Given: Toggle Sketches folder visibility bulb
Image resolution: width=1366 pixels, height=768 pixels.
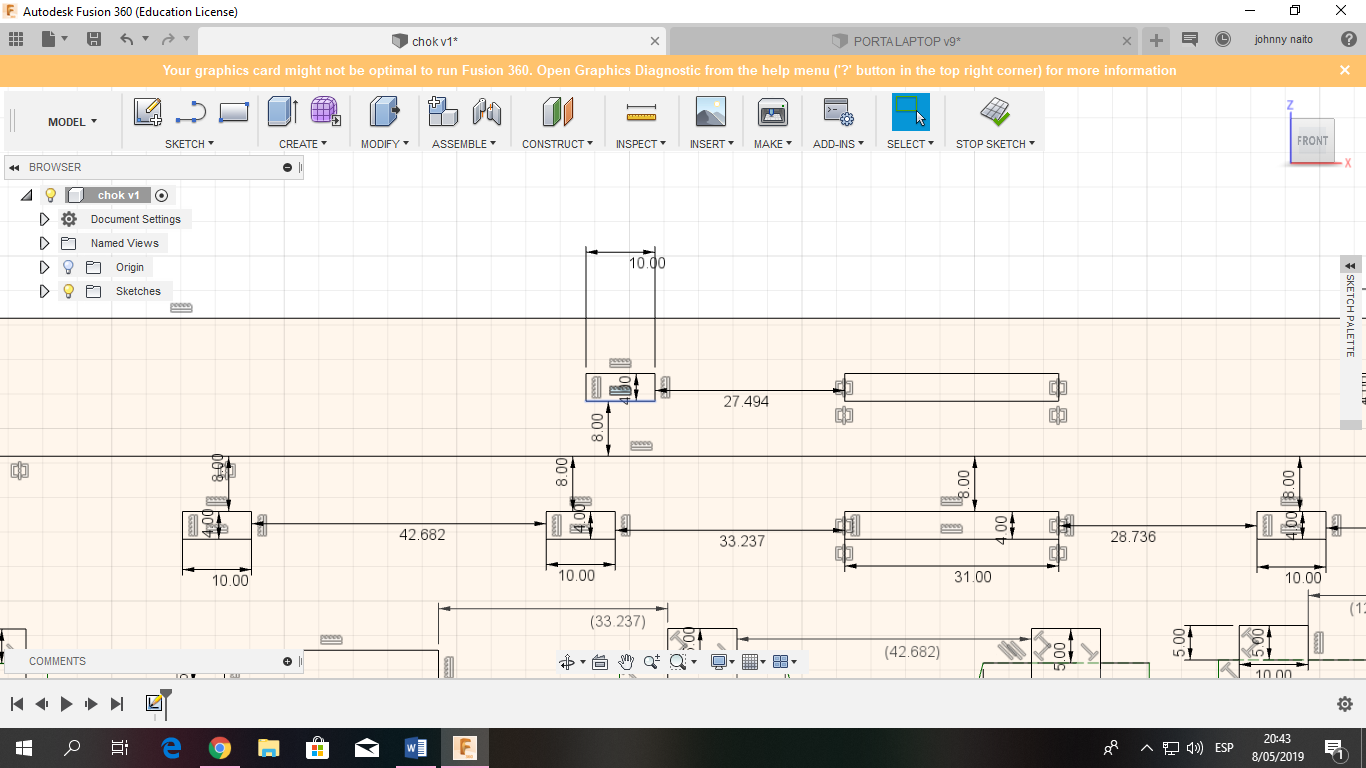Looking at the screenshot, I should [x=68, y=291].
